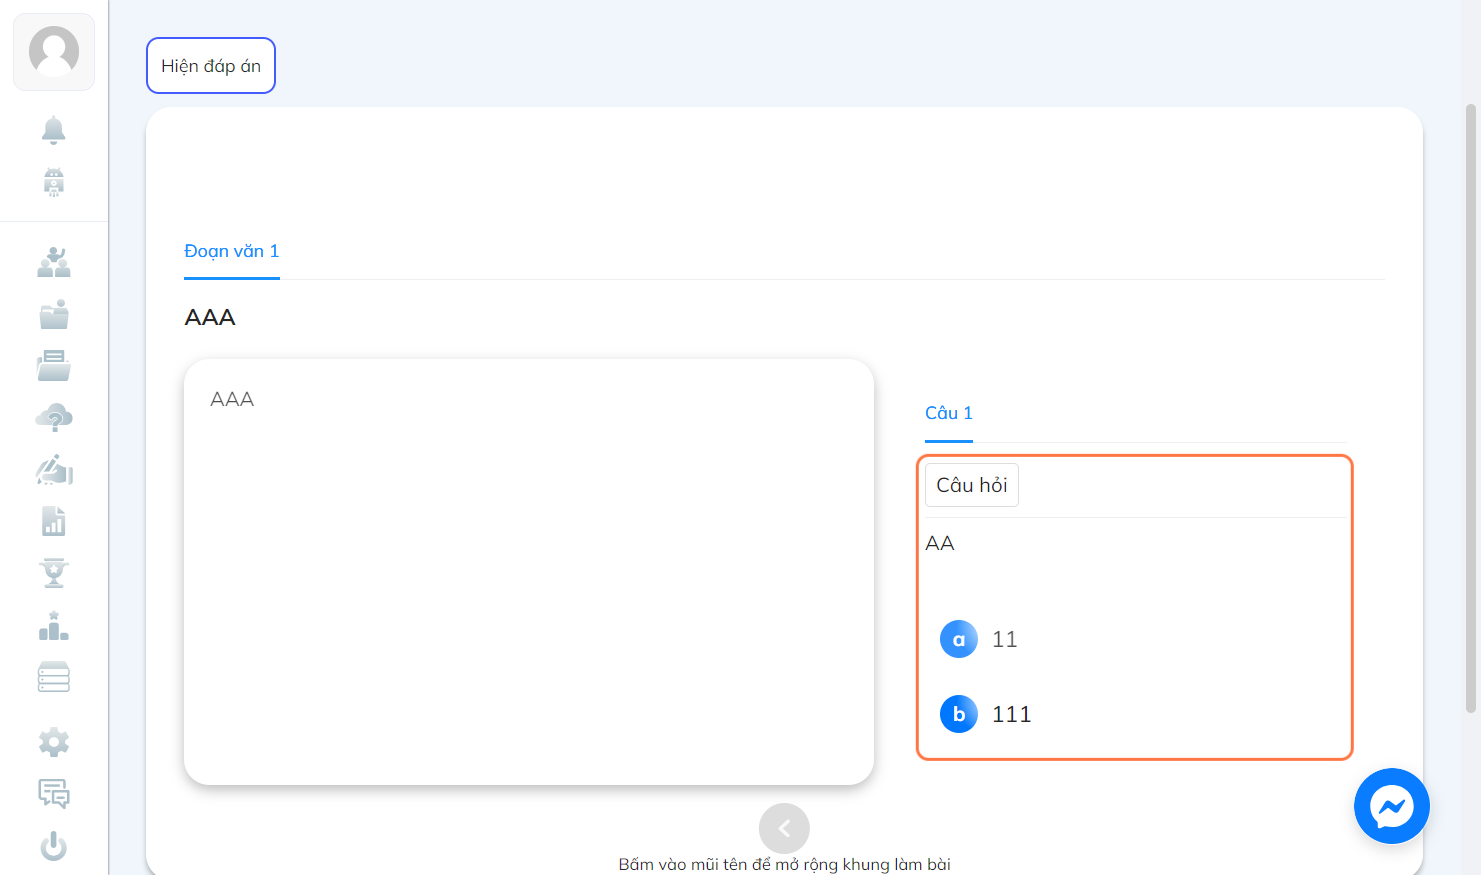
Task: Switch to the Đoạn văn 1 tab
Action: tap(232, 251)
